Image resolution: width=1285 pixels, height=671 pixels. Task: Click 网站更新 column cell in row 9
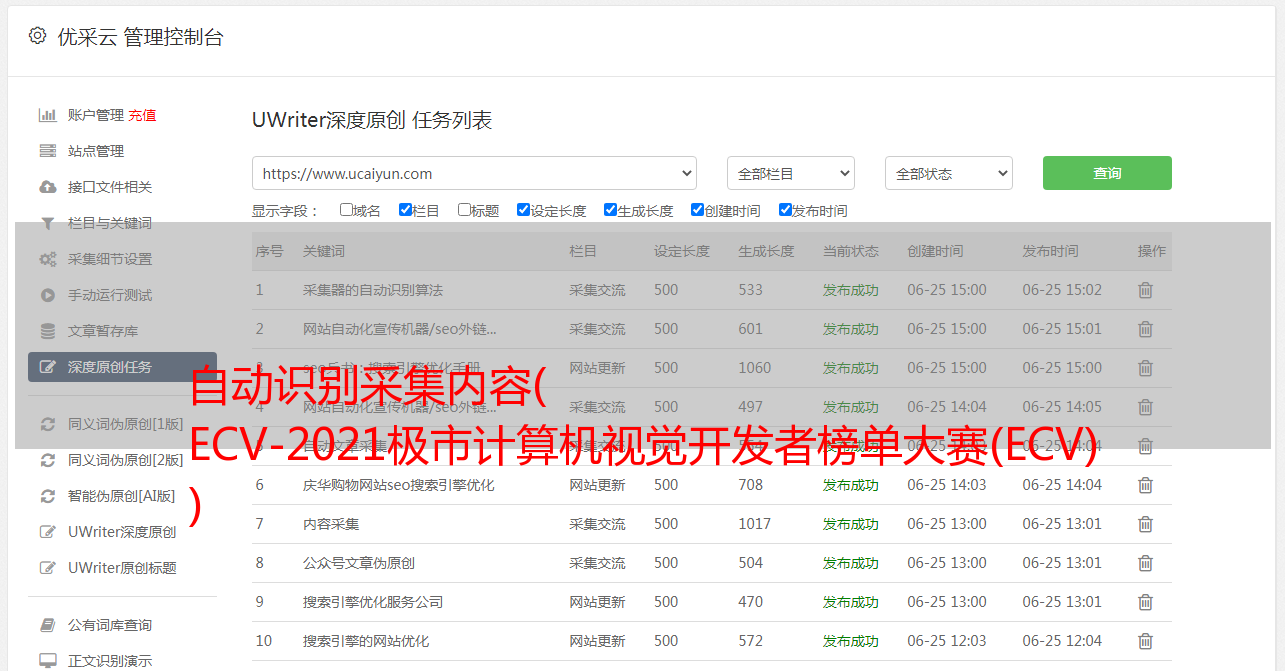597,602
